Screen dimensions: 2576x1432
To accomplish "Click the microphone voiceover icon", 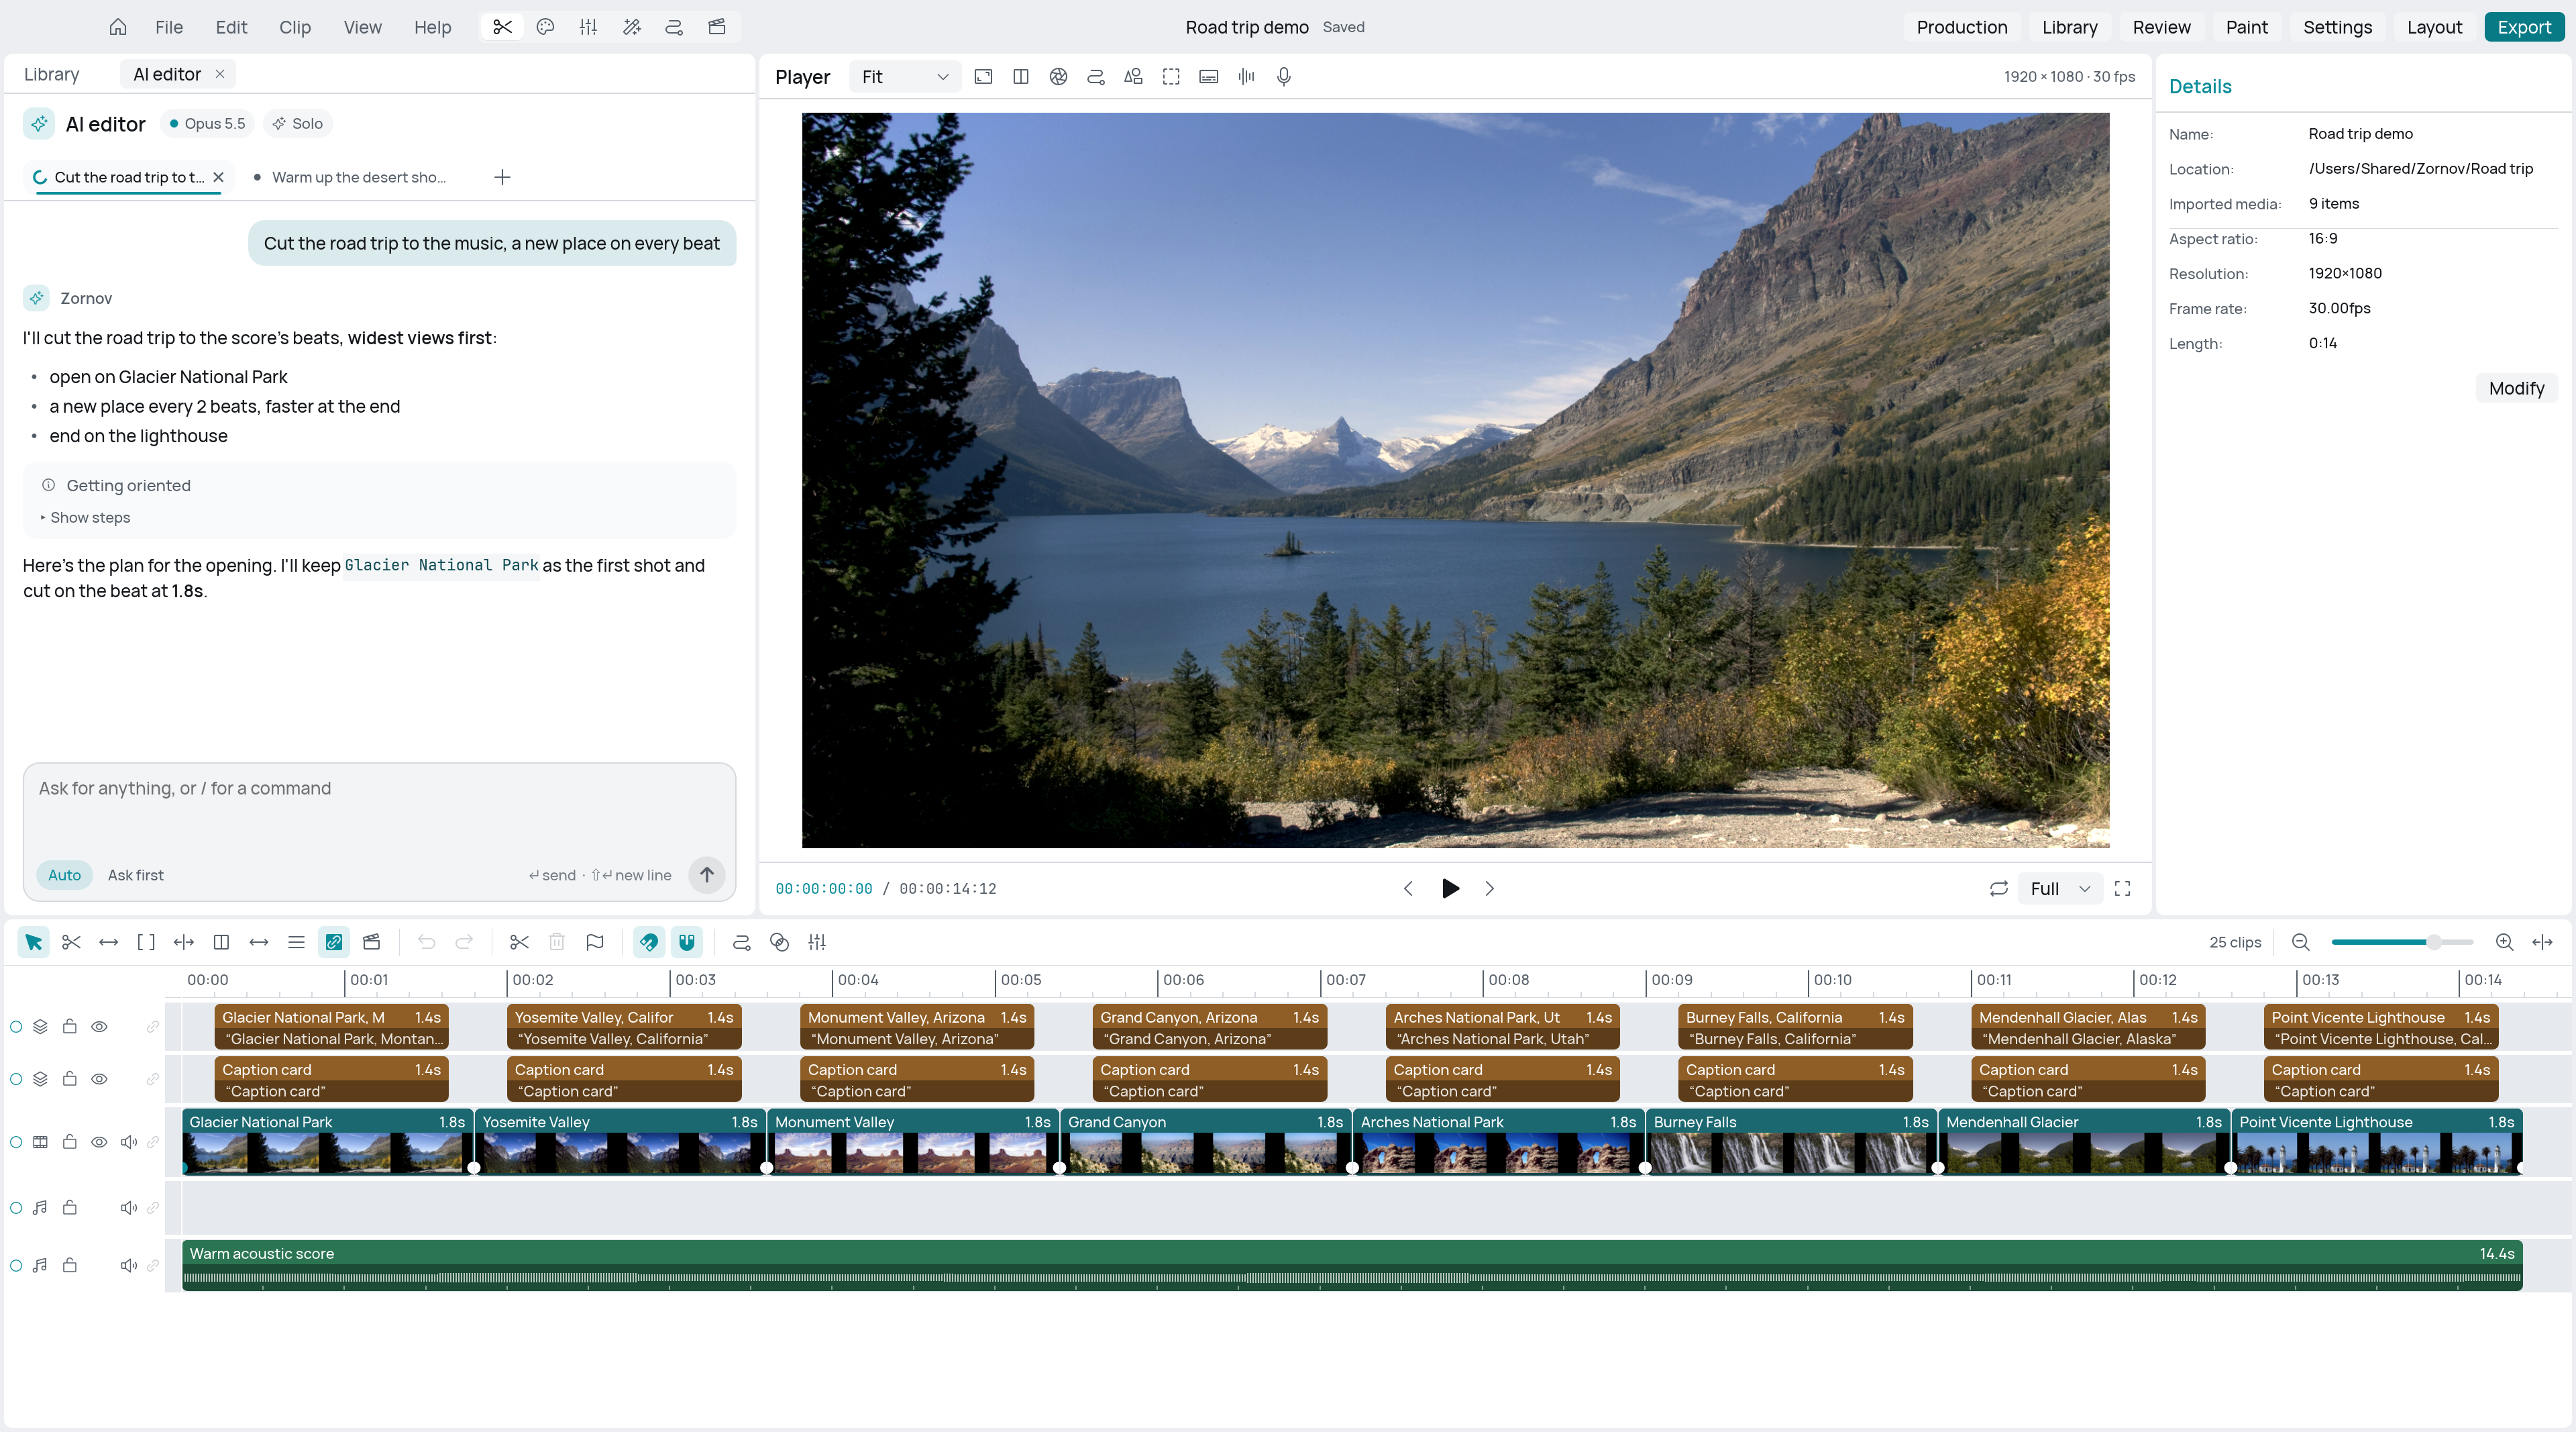I will (1284, 77).
